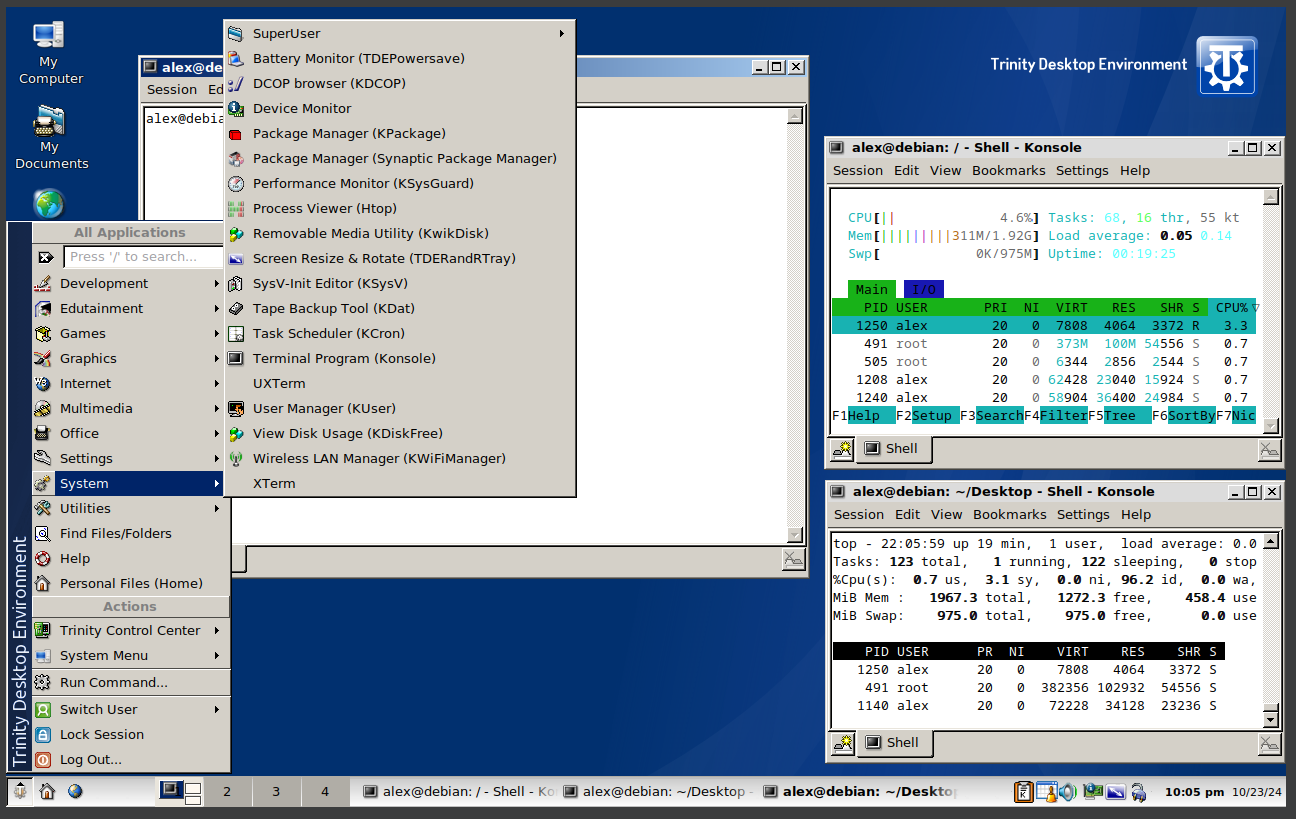
Task: Open Task Scheduler (KCron)
Action: click(x=328, y=333)
